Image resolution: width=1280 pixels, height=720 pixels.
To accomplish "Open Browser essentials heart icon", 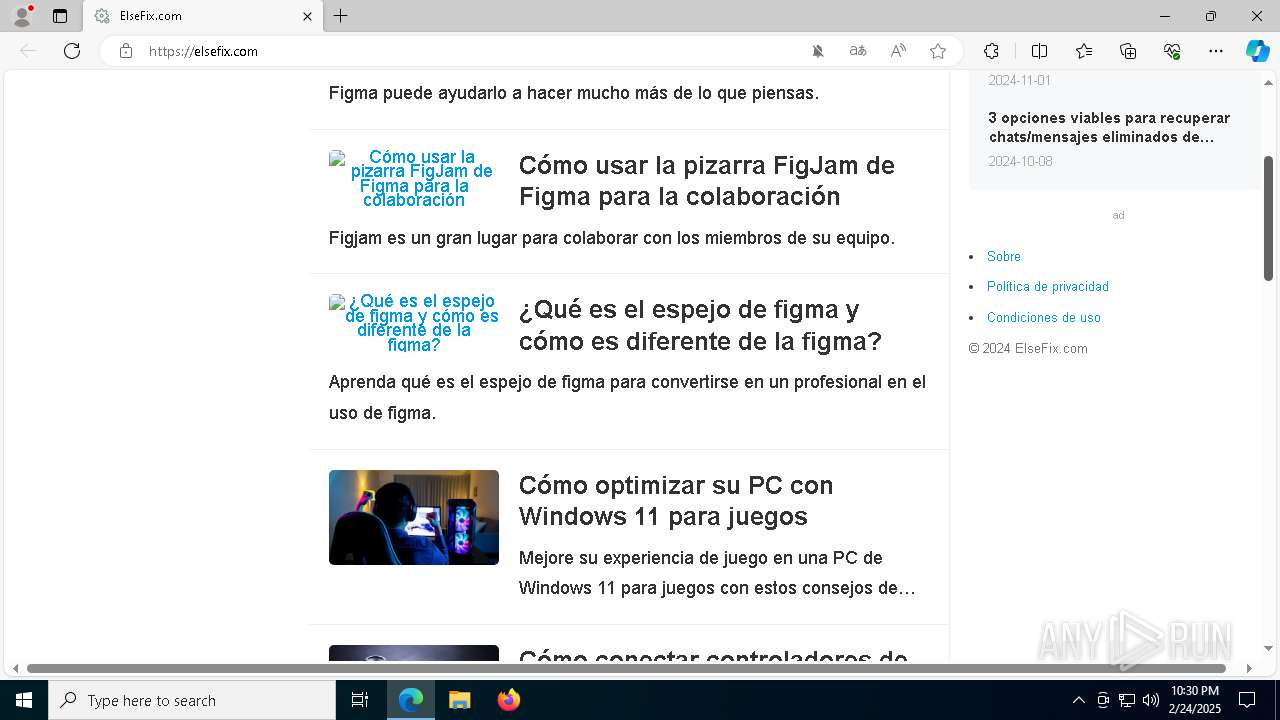I will [x=1172, y=51].
